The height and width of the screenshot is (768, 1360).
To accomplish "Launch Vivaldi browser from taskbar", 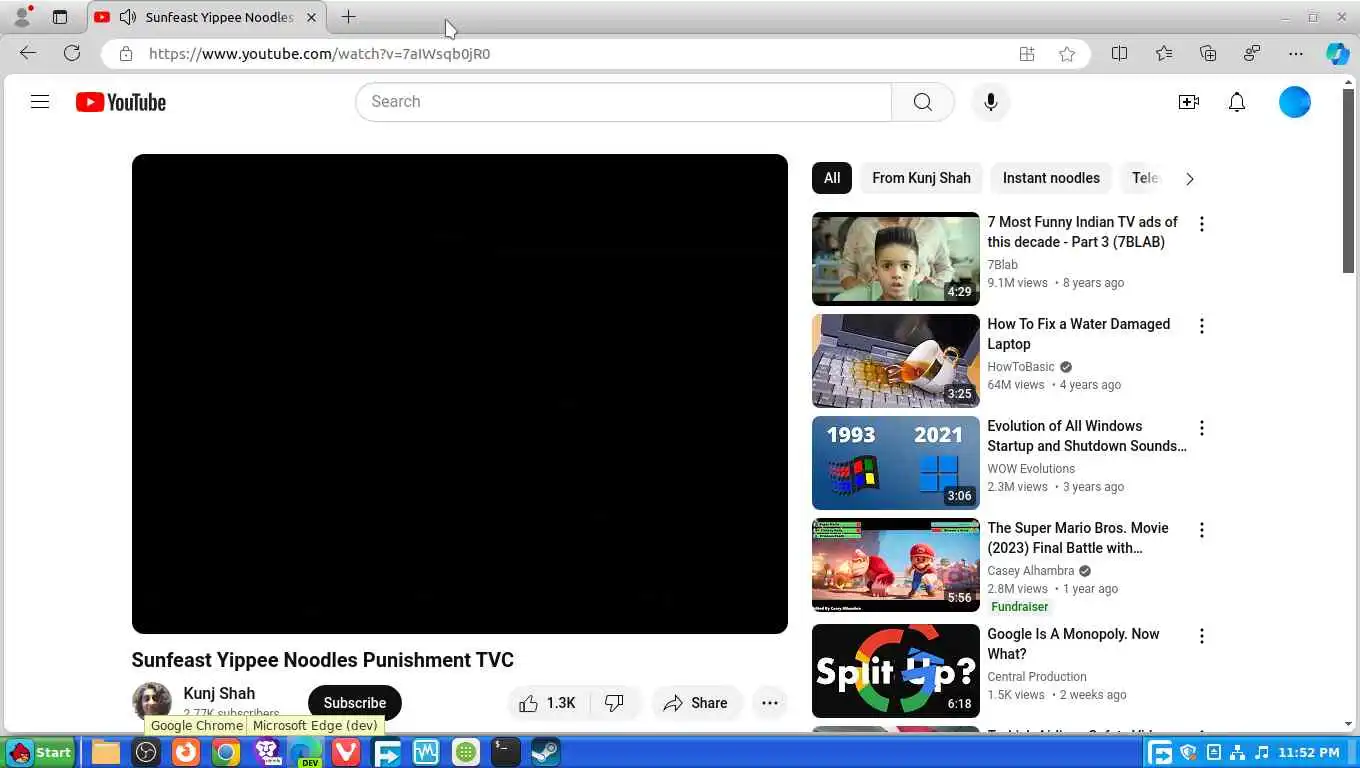I will tap(346, 752).
